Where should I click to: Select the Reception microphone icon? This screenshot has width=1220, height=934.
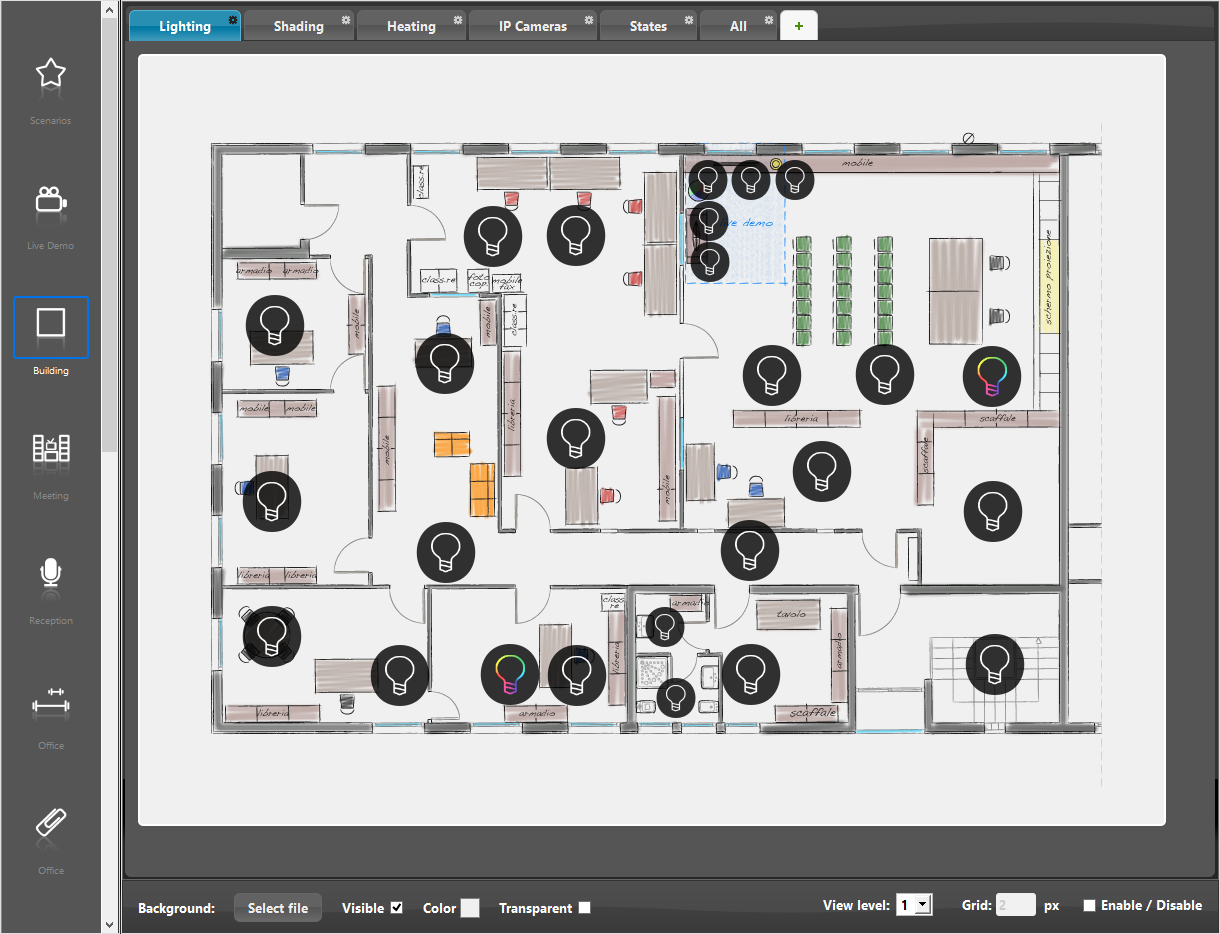(50, 572)
